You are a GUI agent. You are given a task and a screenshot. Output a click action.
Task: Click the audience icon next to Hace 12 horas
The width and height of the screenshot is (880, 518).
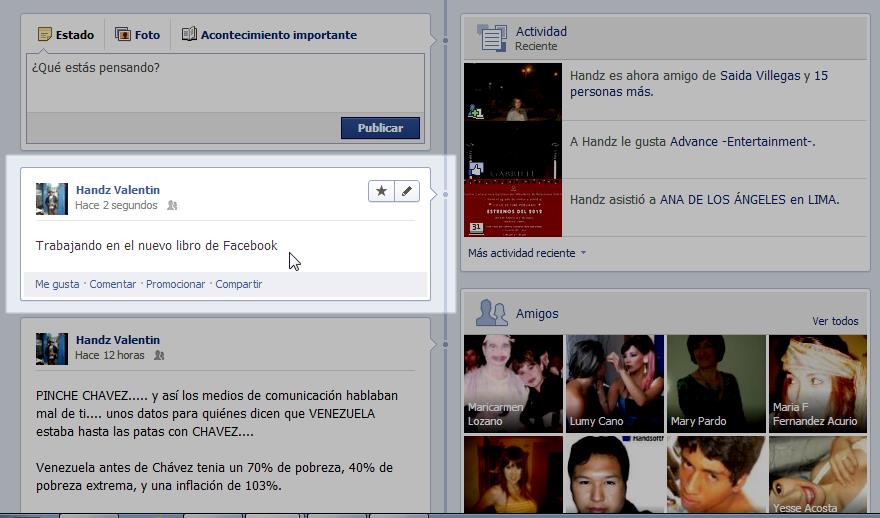pyautogui.click(x=159, y=355)
